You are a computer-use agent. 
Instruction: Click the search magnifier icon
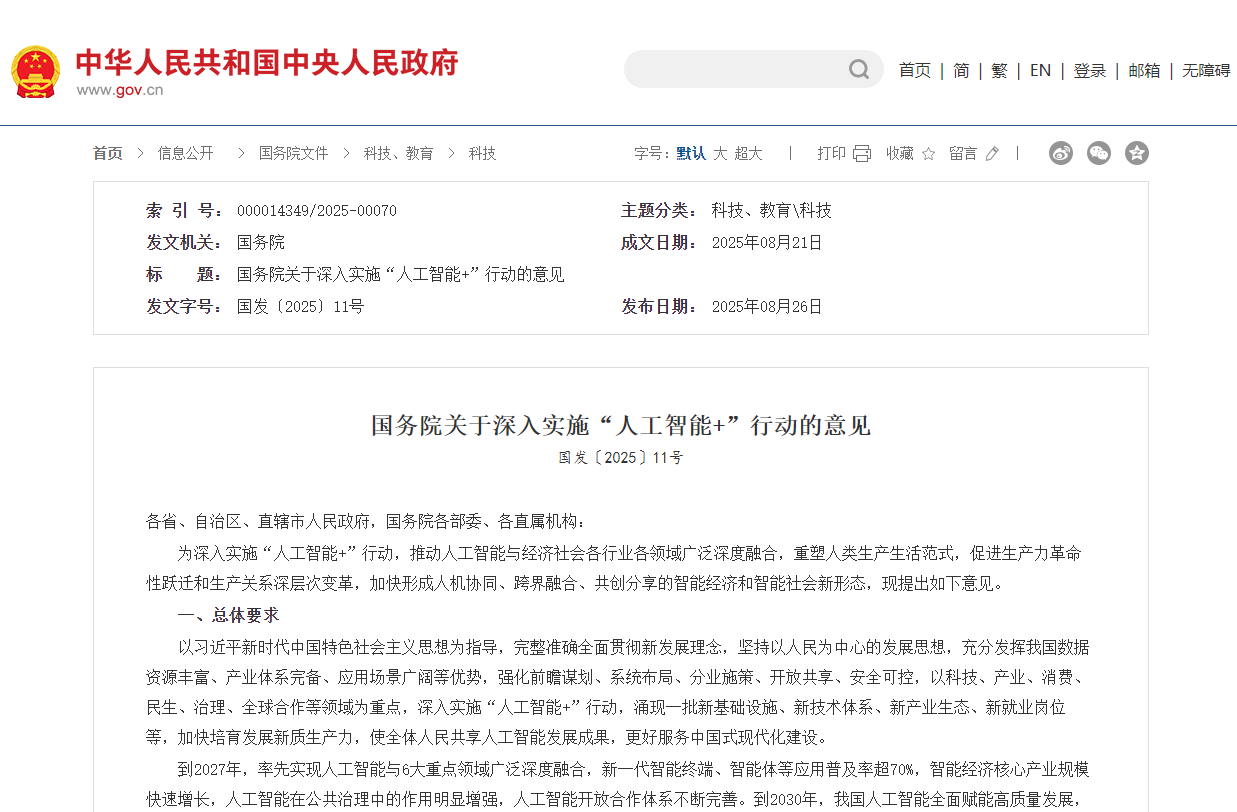(858, 69)
